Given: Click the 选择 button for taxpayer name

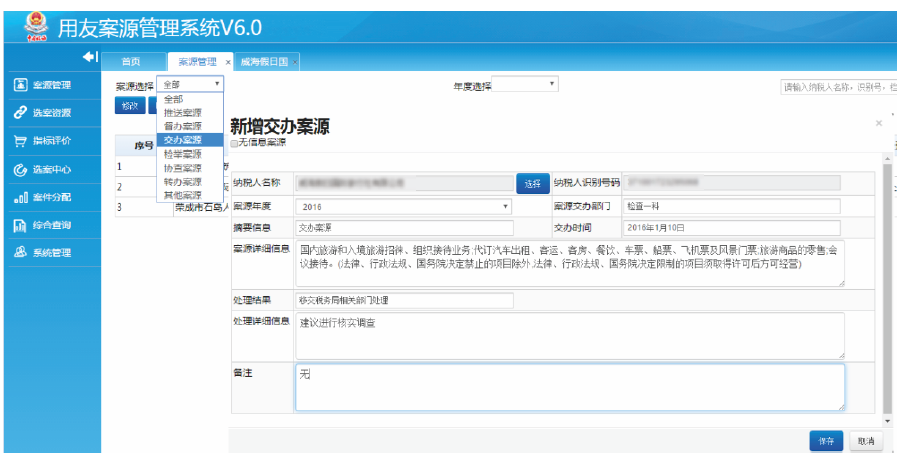Looking at the screenshot, I should 533,183.
